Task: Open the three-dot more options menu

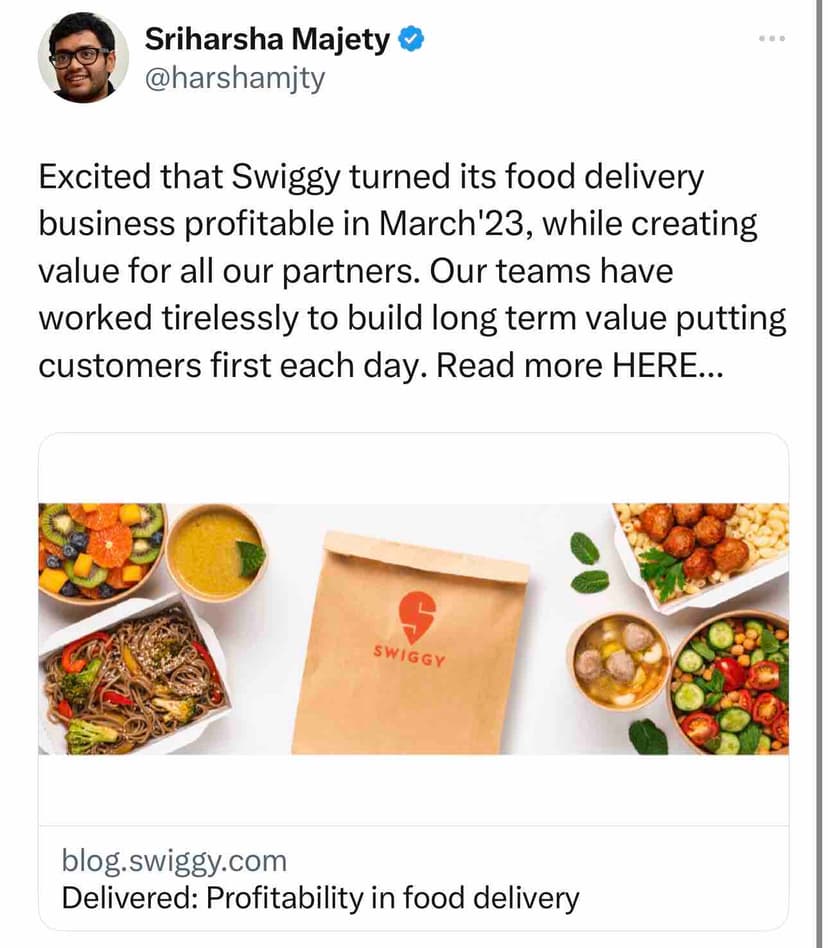Action: (x=771, y=39)
